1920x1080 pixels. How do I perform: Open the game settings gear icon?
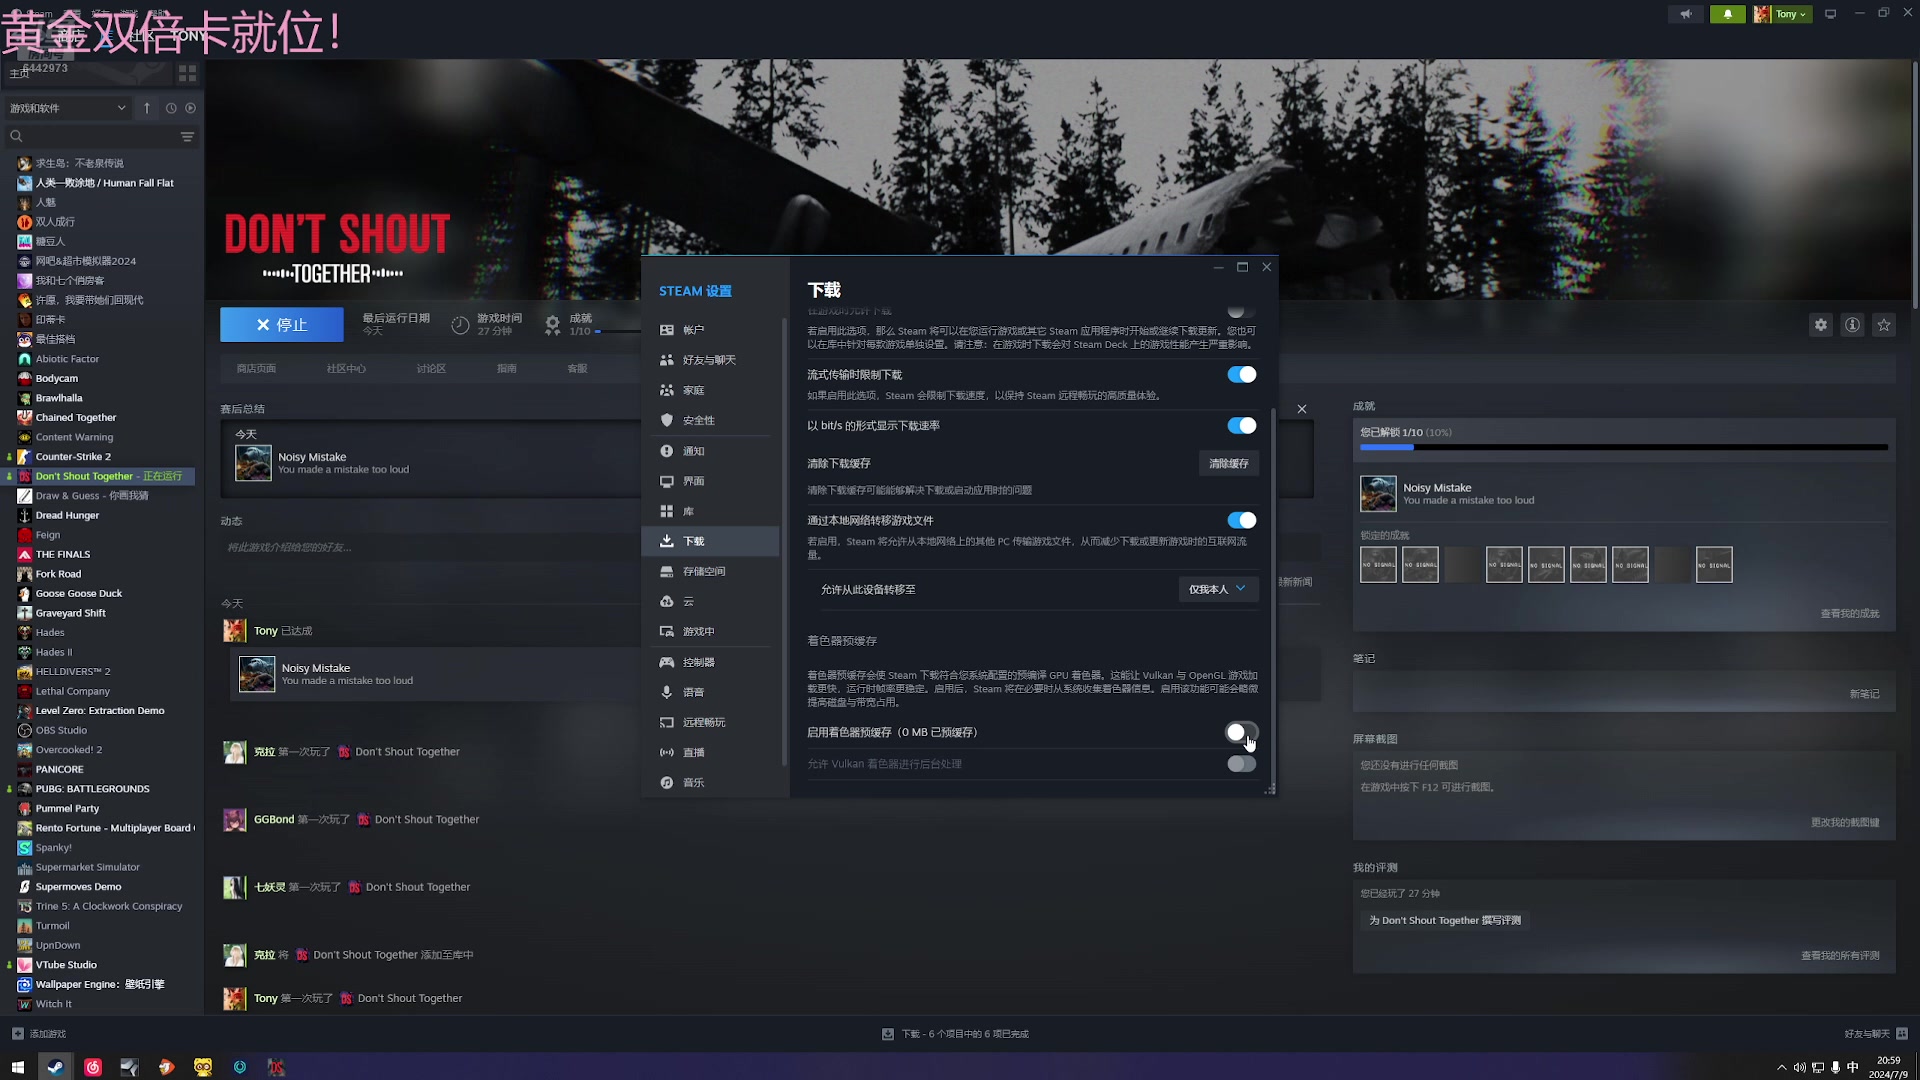tap(1820, 324)
